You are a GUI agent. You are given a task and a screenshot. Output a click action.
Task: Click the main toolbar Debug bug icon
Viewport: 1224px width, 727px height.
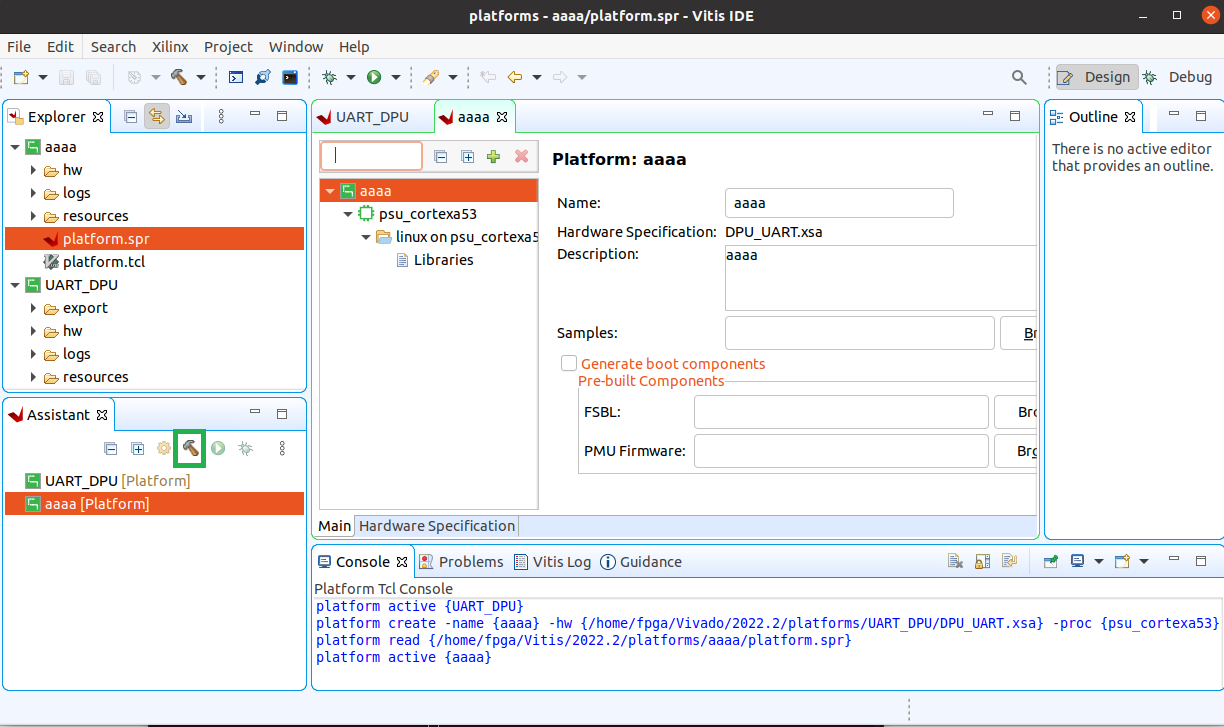click(x=329, y=77)
